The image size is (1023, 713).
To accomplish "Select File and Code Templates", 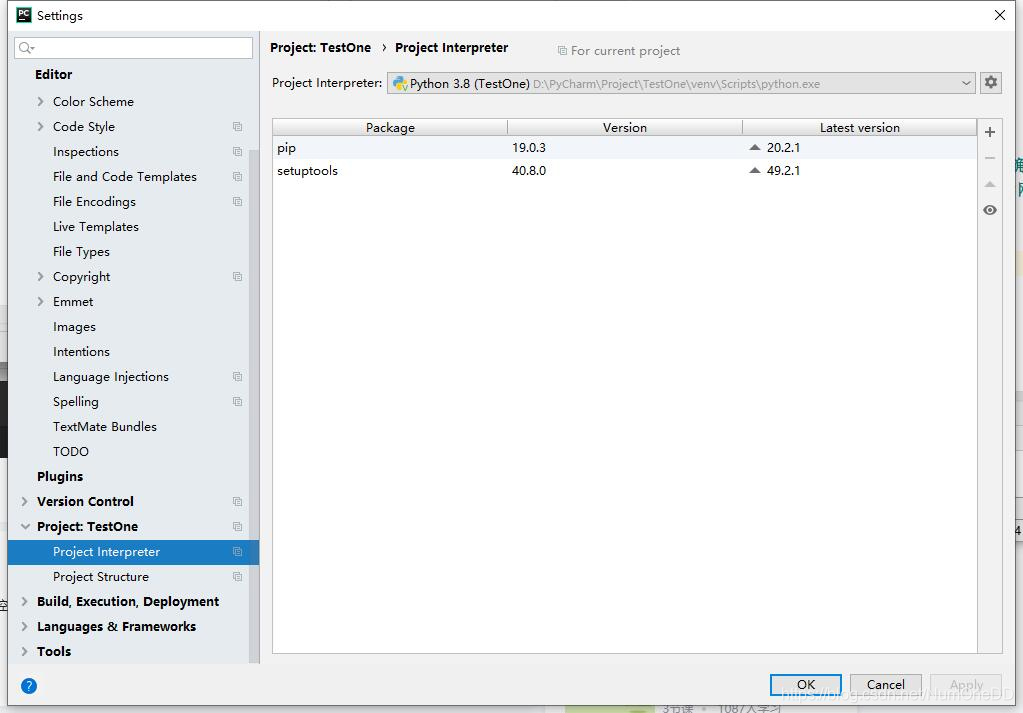I will (x=125, y=177).
